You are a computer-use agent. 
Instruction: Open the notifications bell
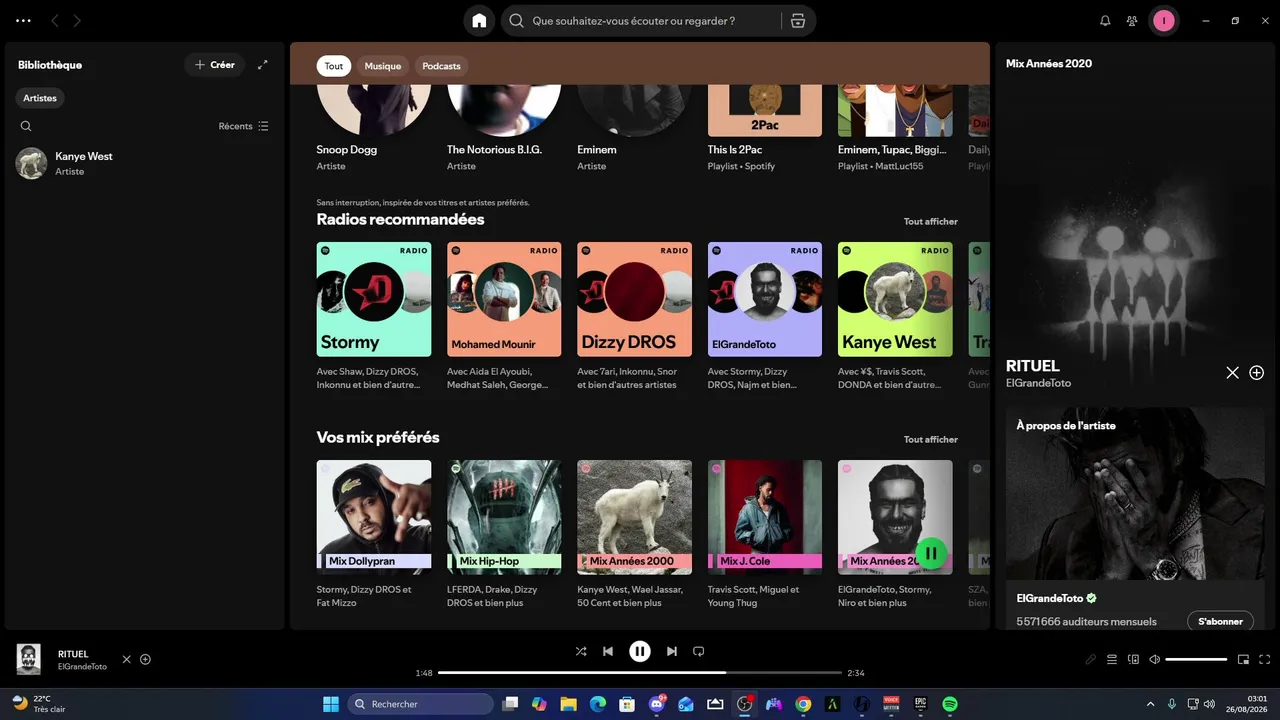pyautogui.click(x=1105, y=21)
